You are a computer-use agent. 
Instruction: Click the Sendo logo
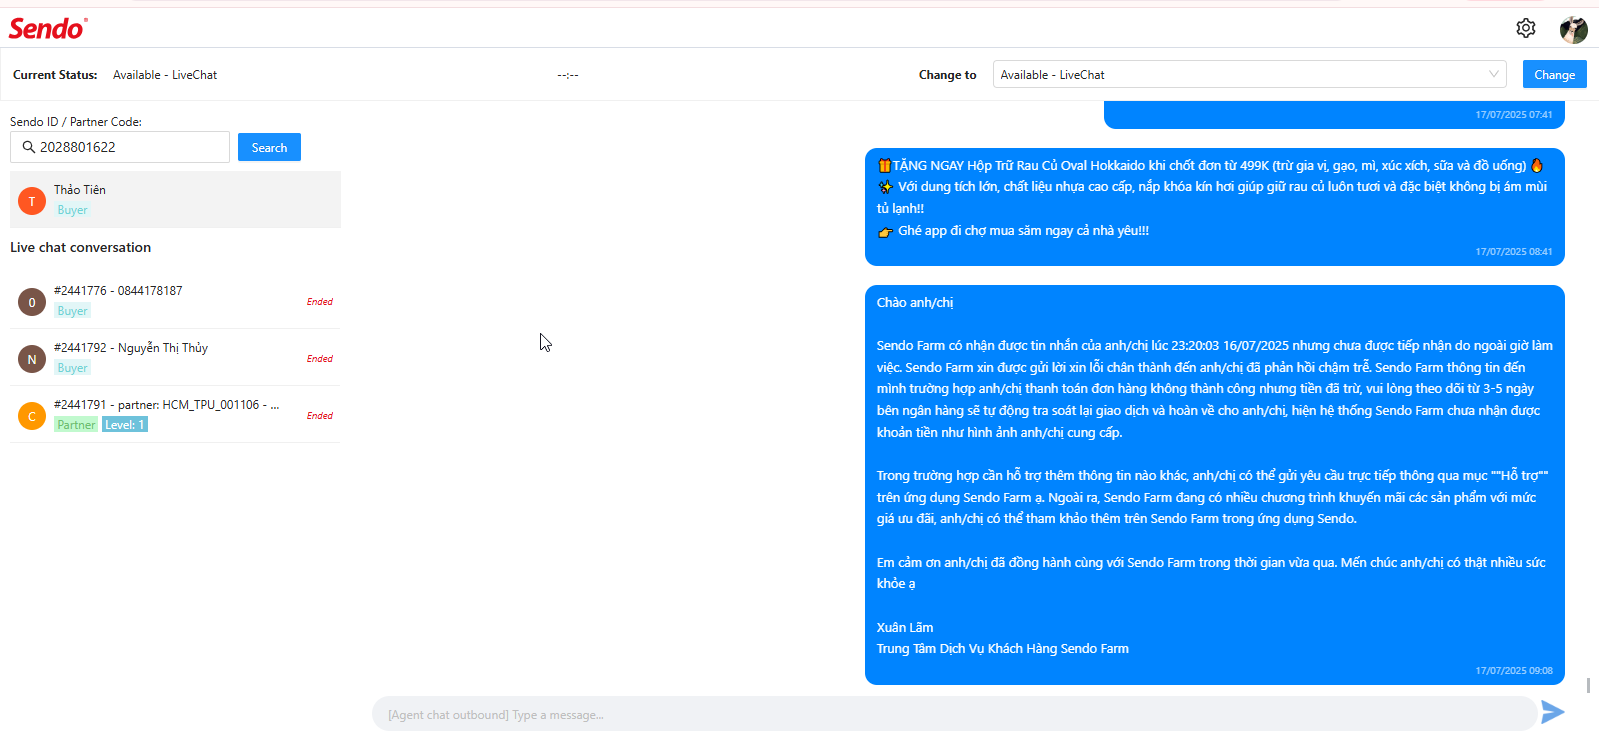(48, 28)
